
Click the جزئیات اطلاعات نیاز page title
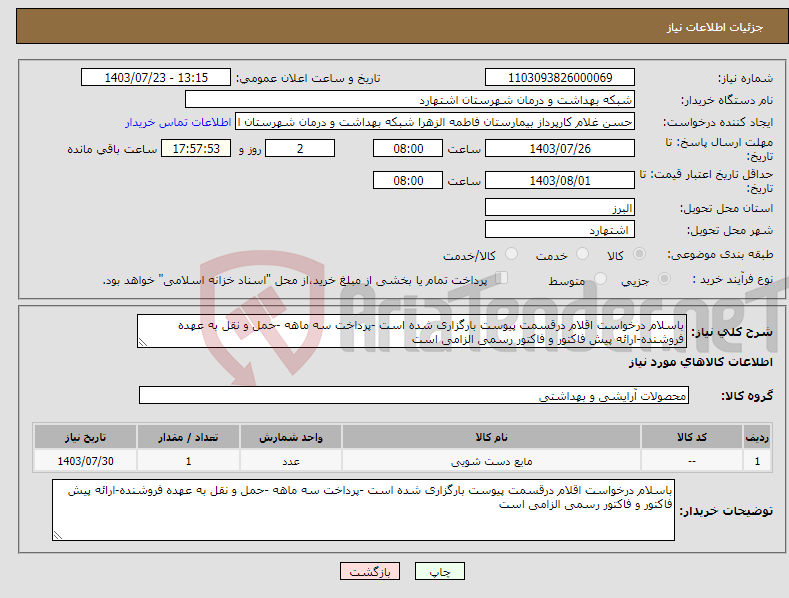715,27
